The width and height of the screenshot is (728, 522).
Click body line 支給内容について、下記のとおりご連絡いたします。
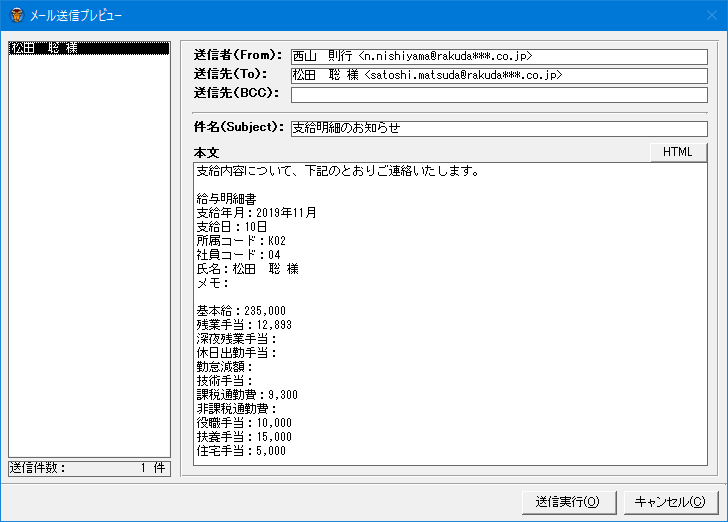[x=338, y=171]
